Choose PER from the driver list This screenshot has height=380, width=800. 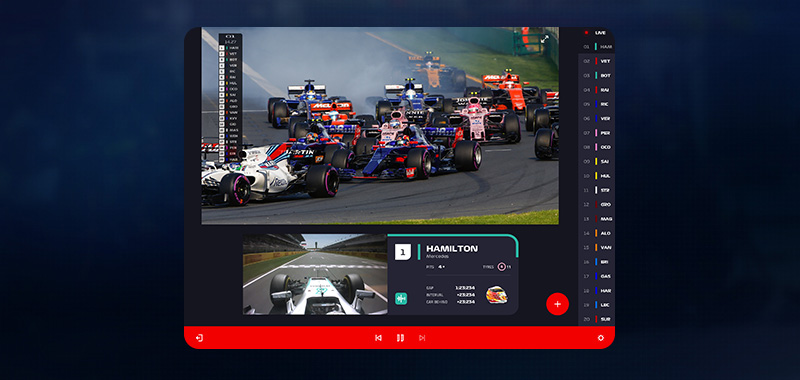(596, 133)
